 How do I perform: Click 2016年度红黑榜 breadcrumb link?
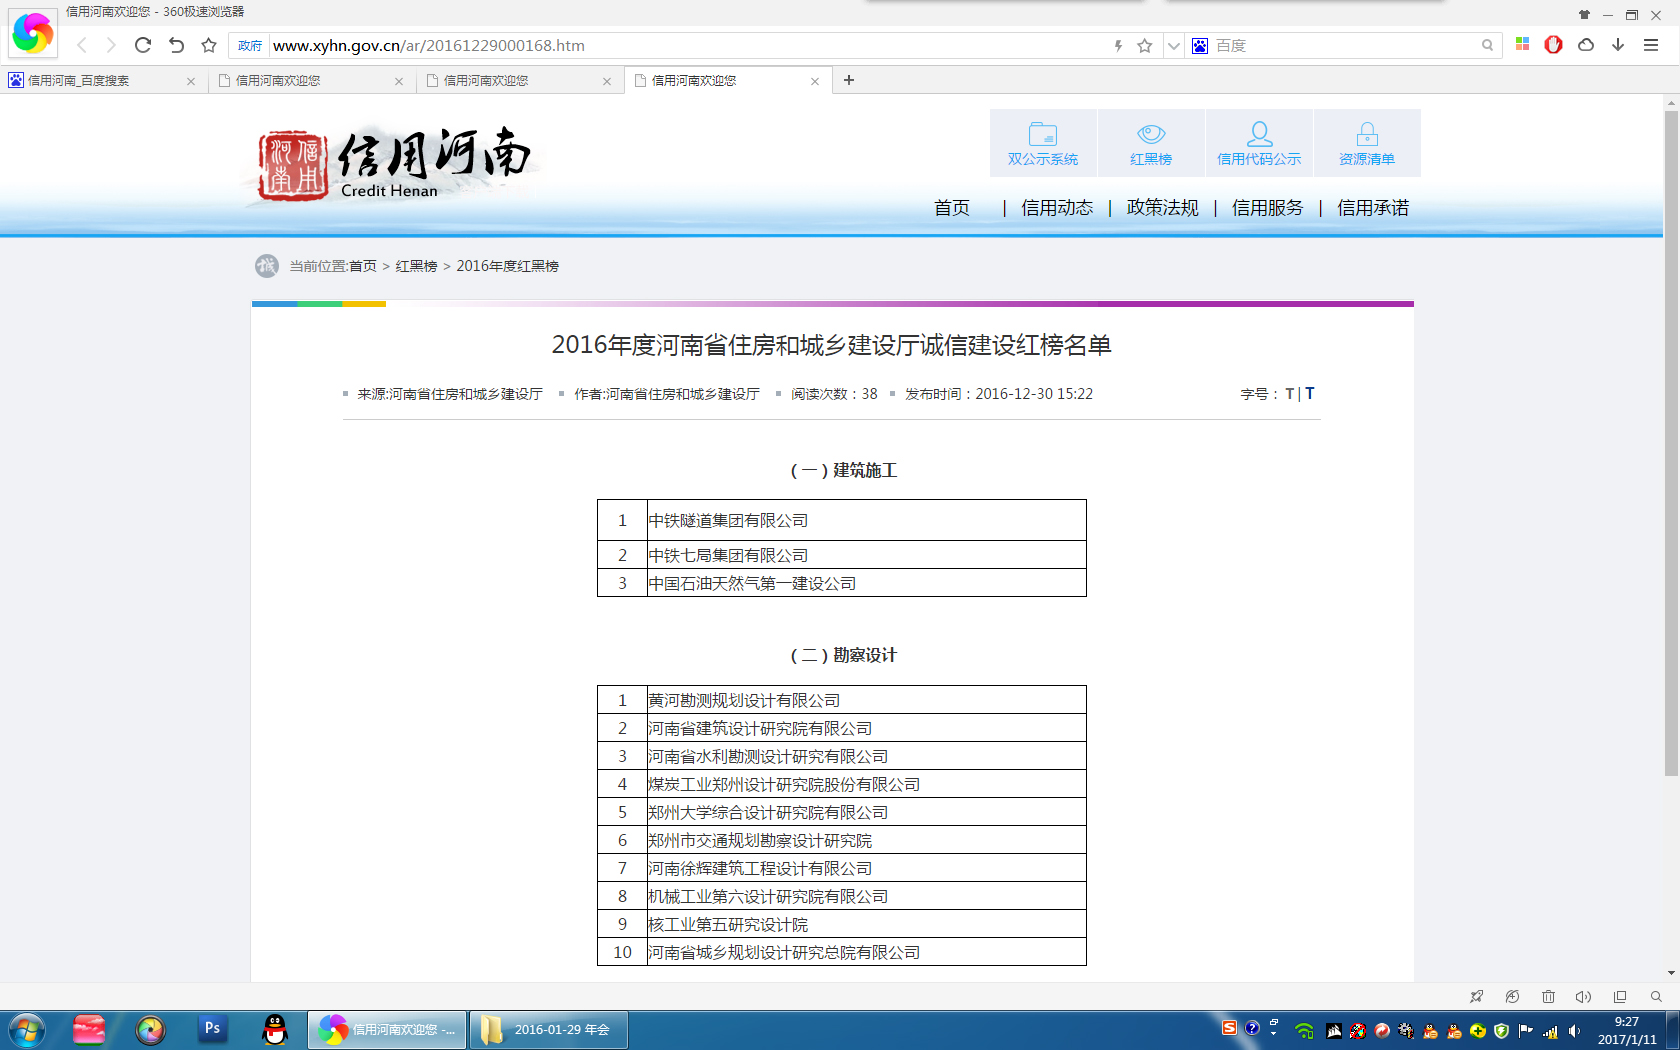coord(507,266)
